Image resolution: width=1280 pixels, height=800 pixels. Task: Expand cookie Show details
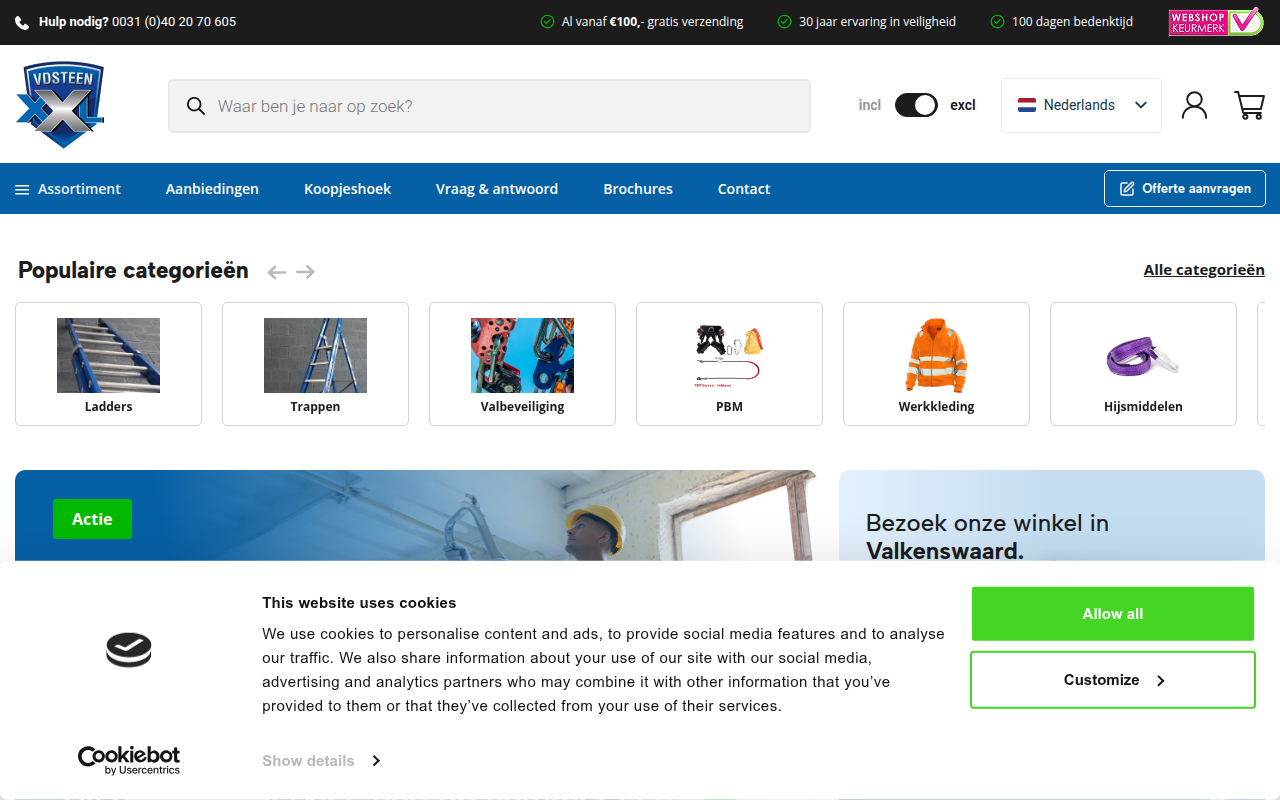321,761
